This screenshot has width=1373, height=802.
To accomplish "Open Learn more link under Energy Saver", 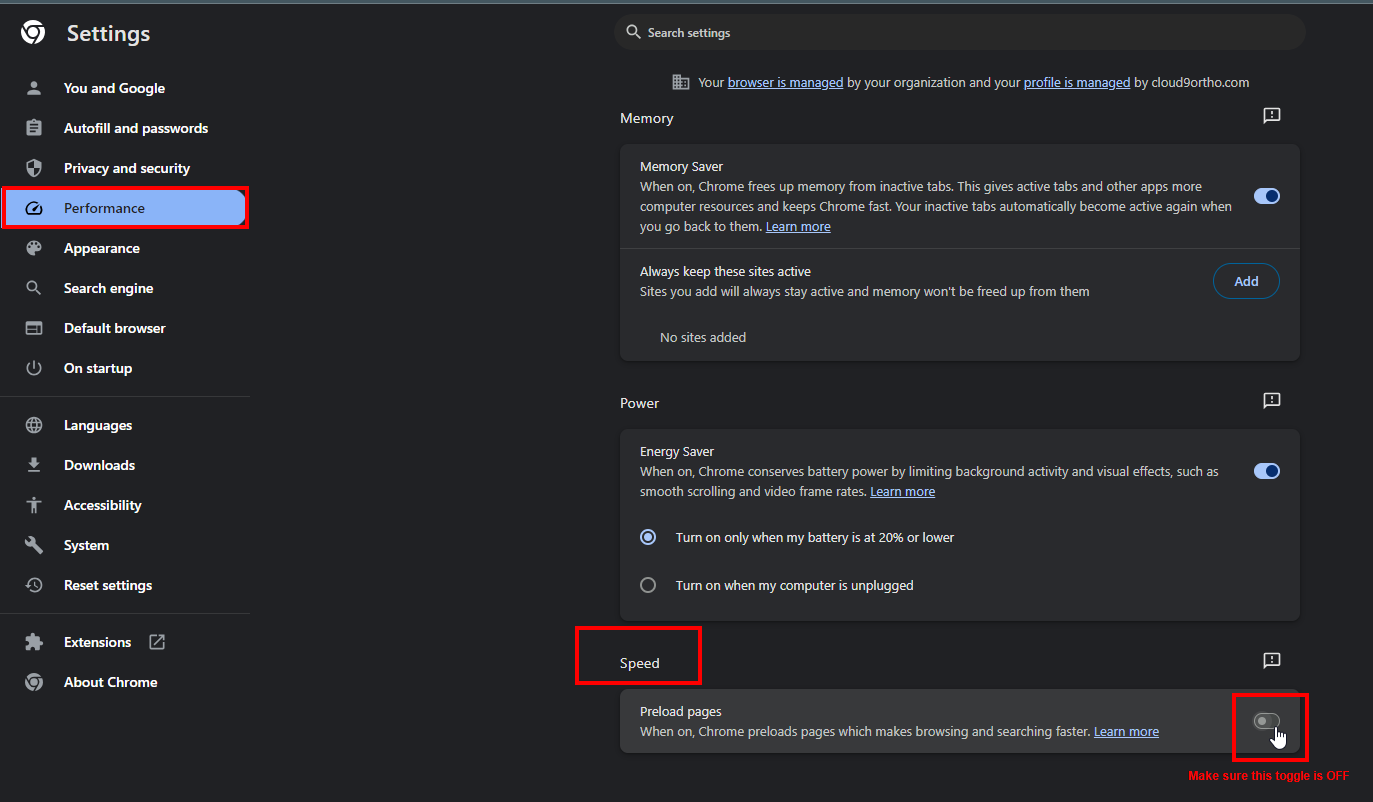I will point(902,492).
